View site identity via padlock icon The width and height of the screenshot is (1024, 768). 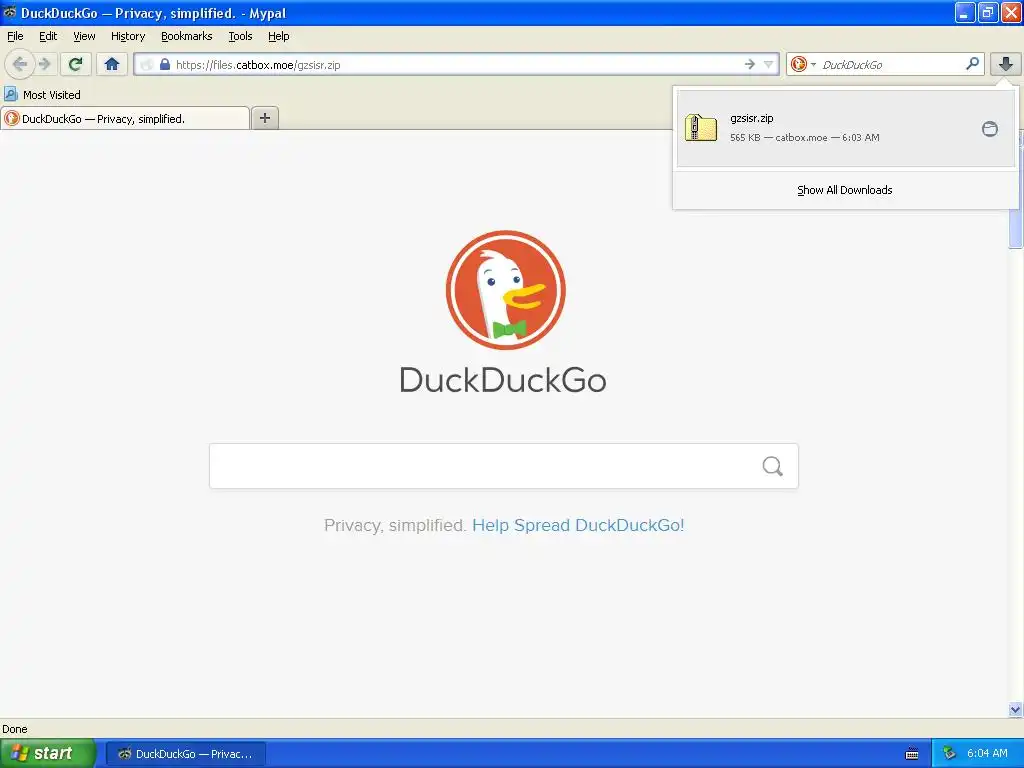click(165, 64)
